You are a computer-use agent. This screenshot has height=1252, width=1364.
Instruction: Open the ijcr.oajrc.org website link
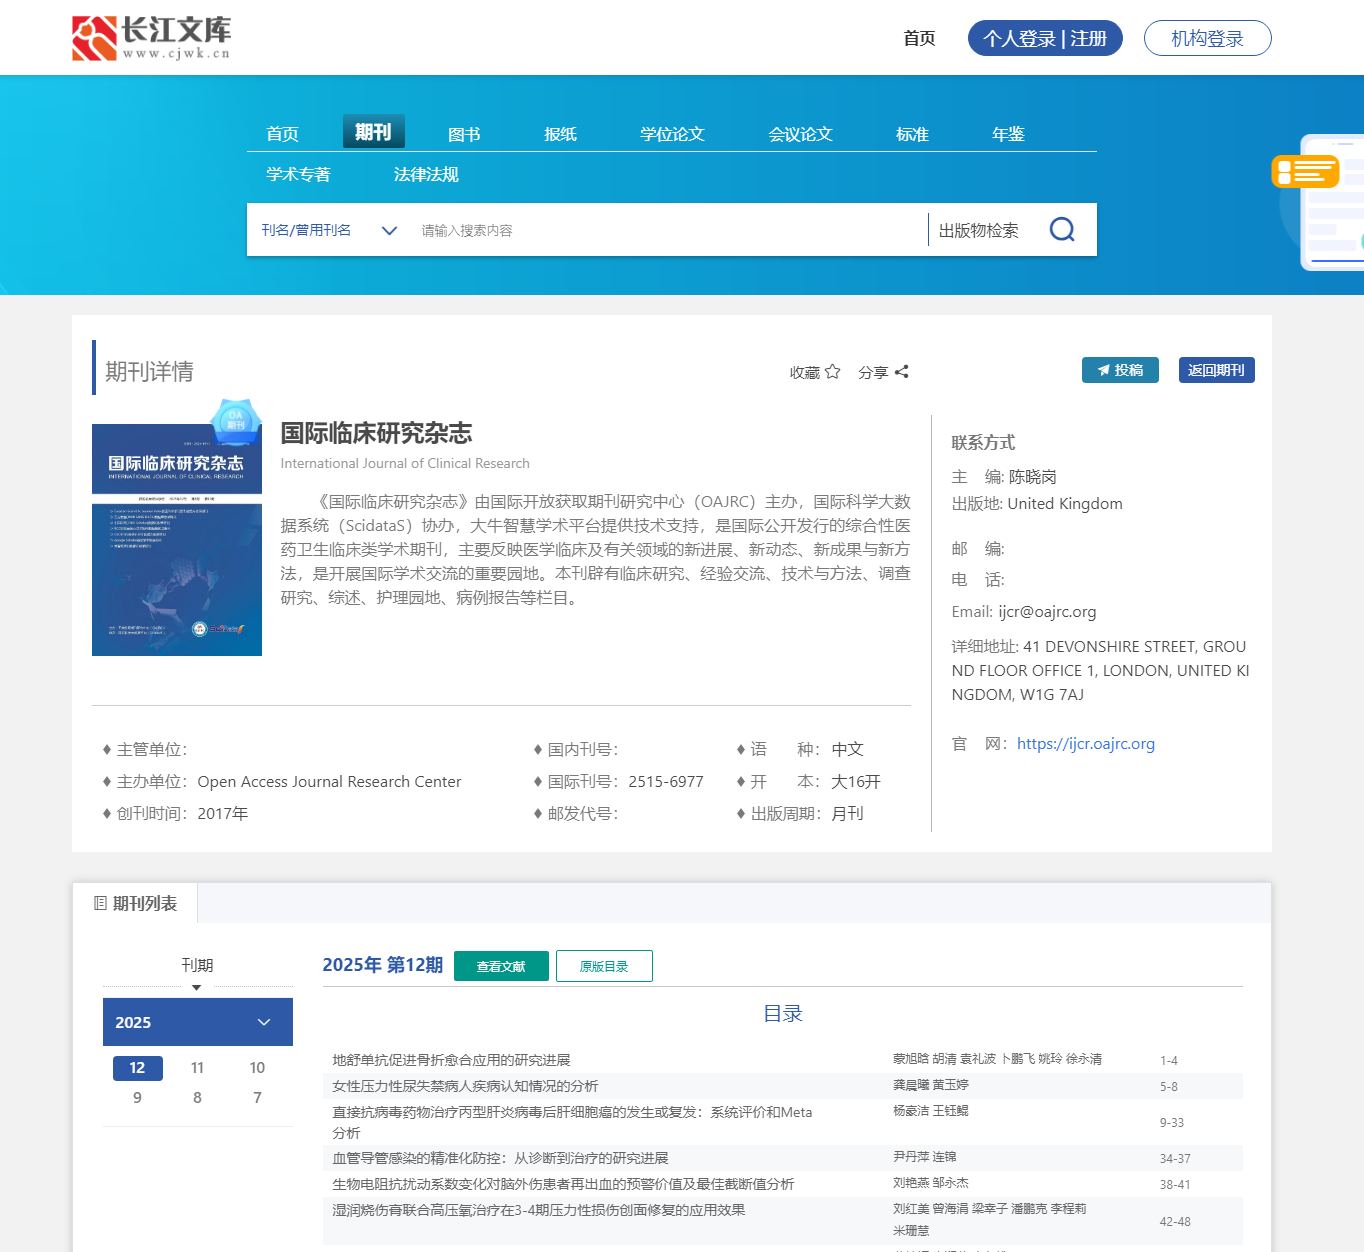(1085, 744)
